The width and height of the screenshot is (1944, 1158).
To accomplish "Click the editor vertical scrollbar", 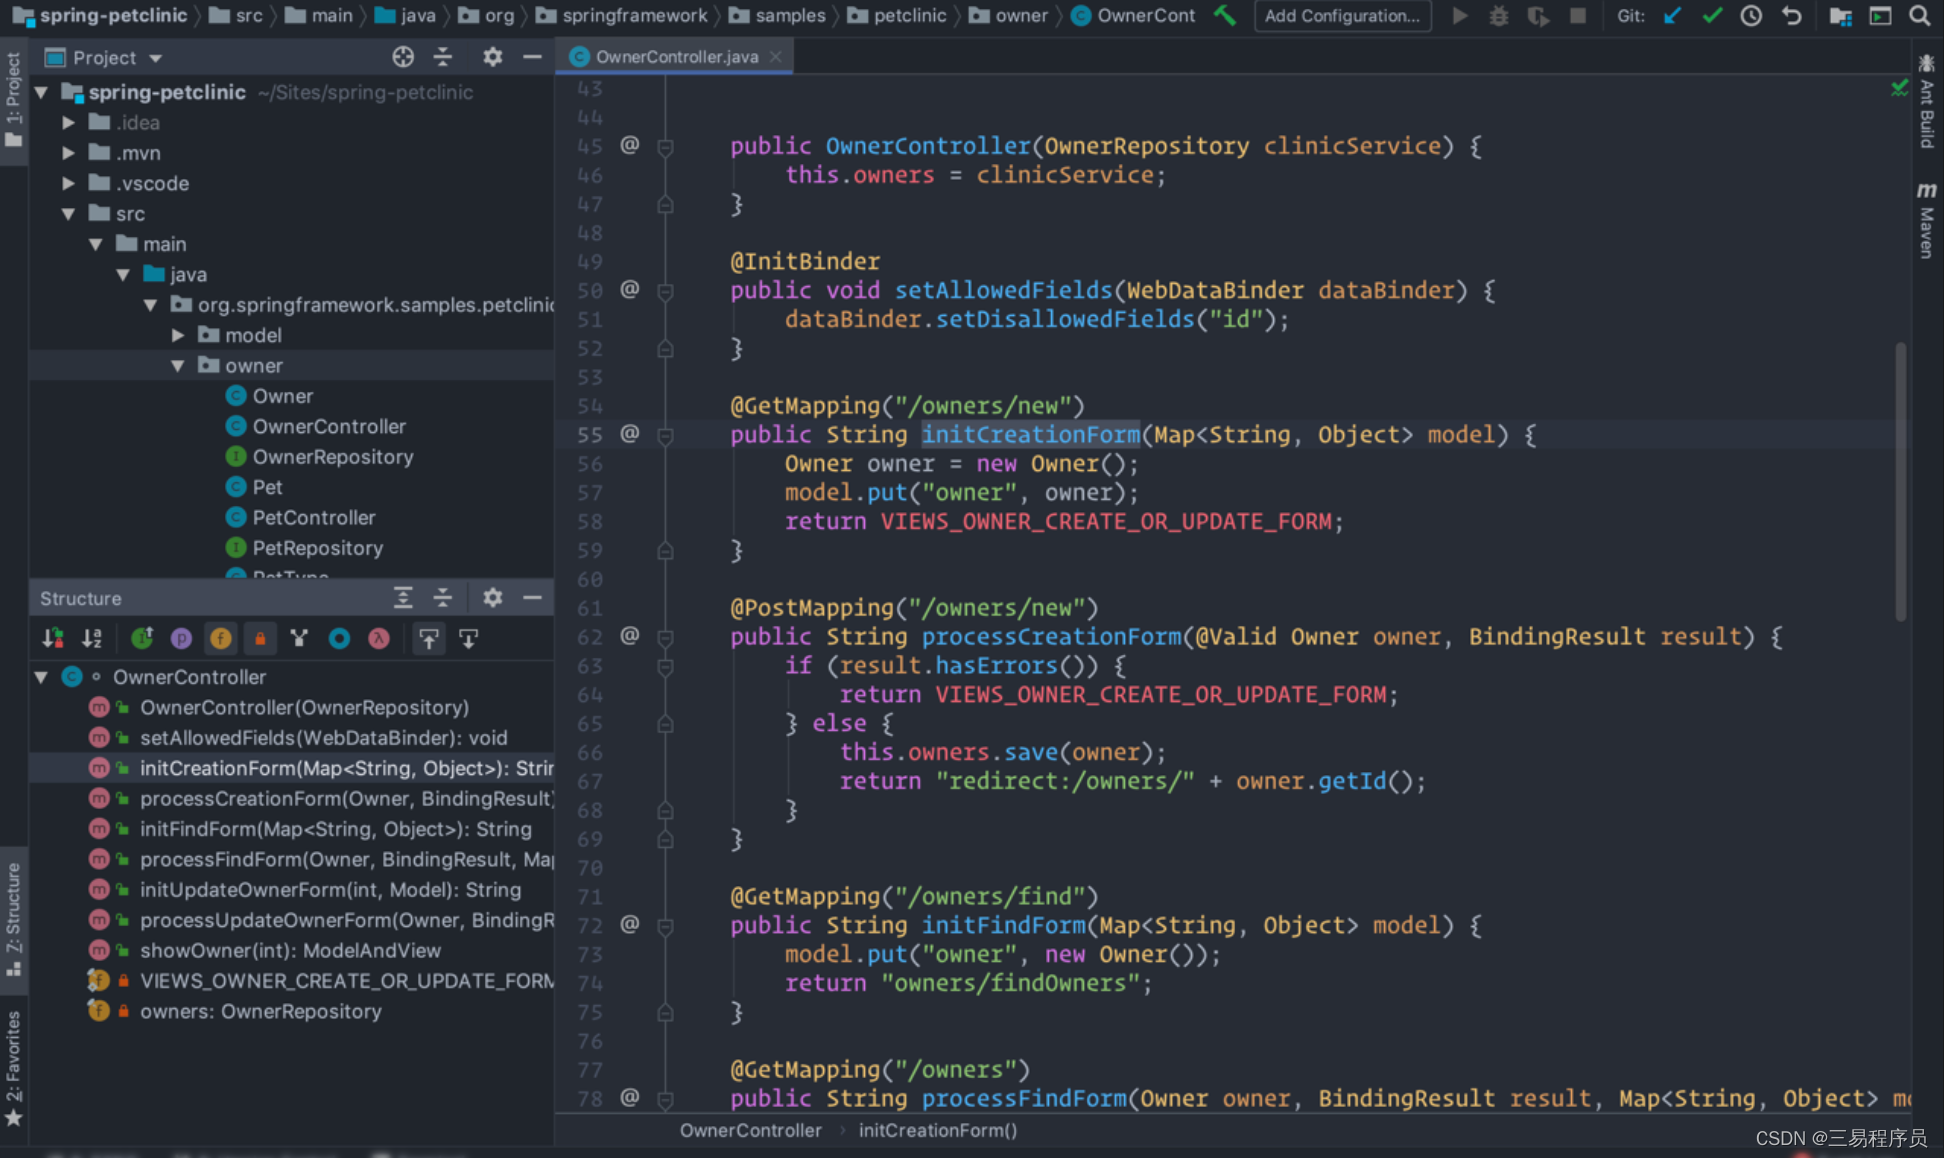I will pyautogui.click(x=1900, y=480).
